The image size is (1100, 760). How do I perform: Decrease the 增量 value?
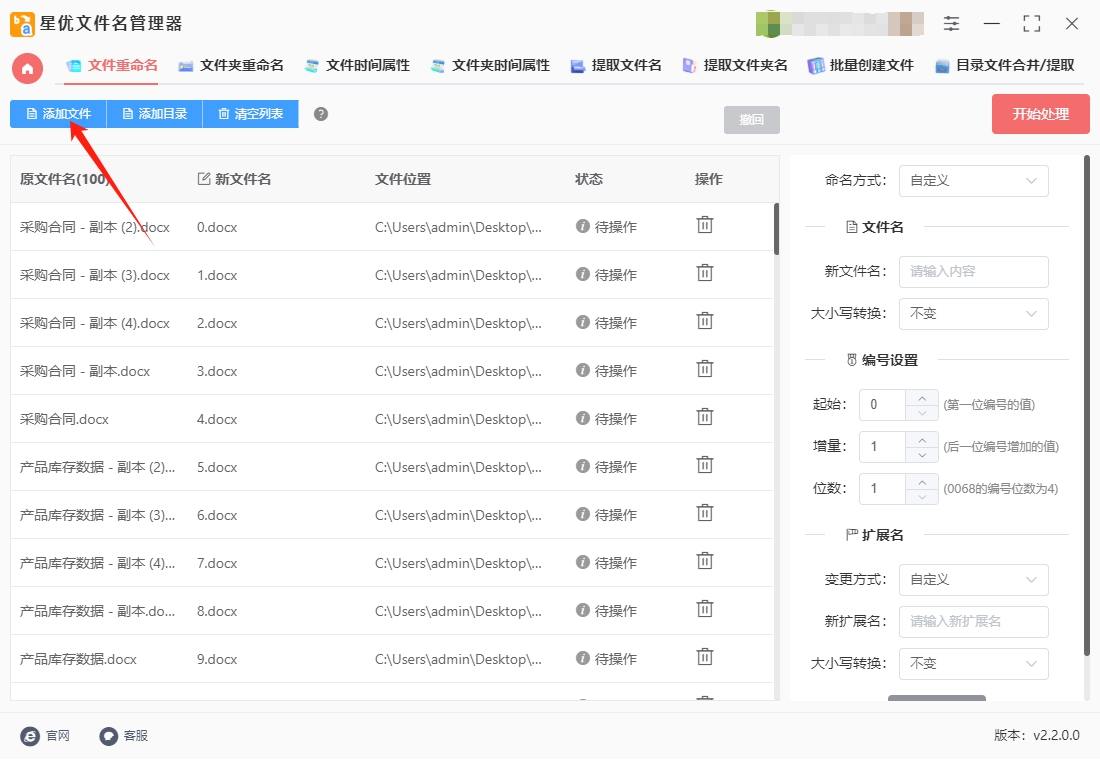tap(922, 455)
